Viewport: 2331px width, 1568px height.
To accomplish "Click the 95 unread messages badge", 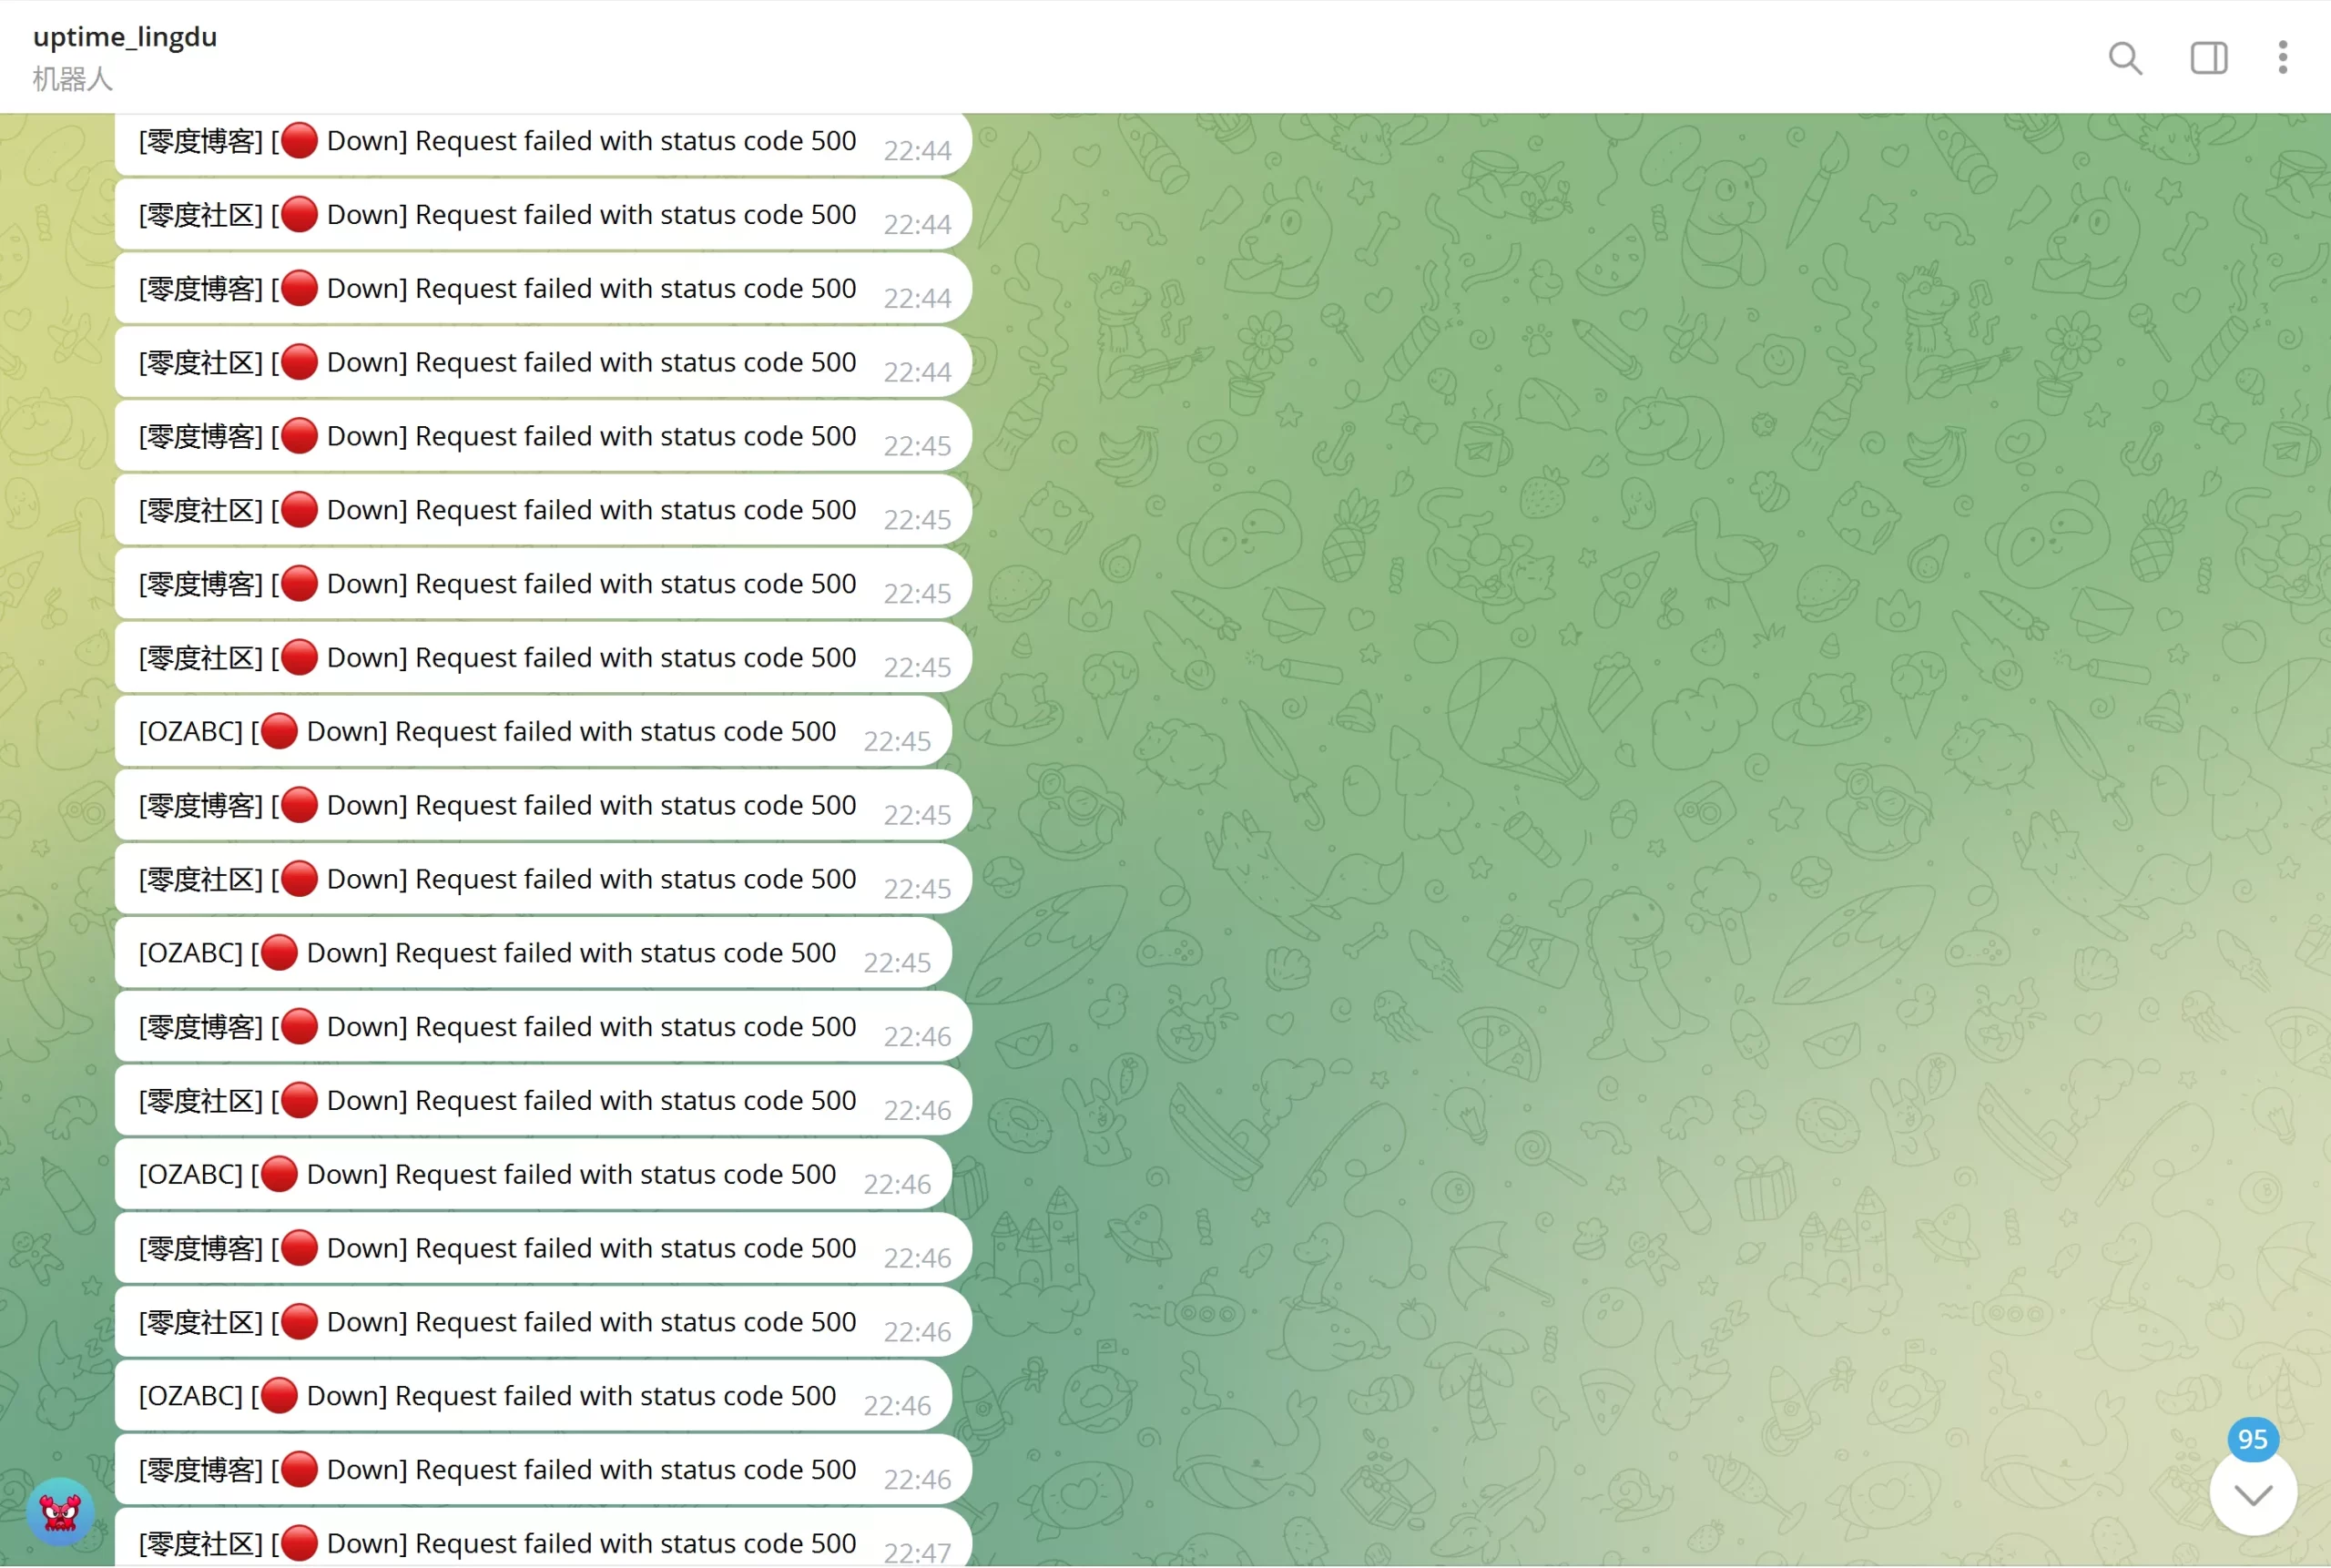I will tap(2252, 1439).
